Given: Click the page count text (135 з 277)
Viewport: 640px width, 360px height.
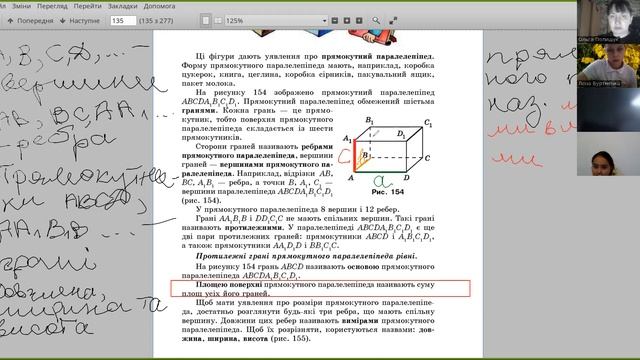Looking at the screenshot, I should pyautogui.click(x=156, y=20).
